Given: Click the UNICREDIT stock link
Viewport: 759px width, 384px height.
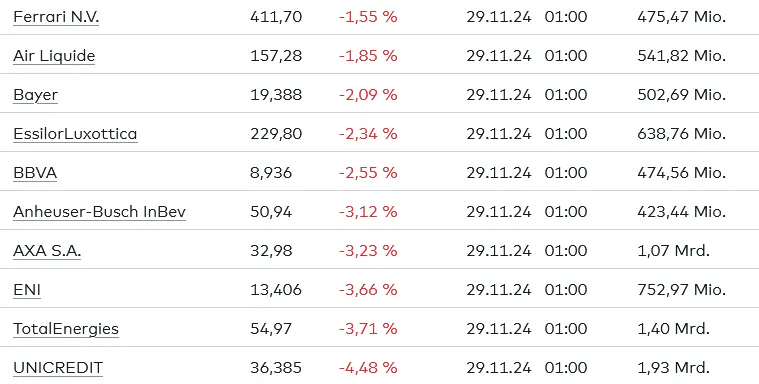Looking at the screenshot, I should tap(58, 368).
